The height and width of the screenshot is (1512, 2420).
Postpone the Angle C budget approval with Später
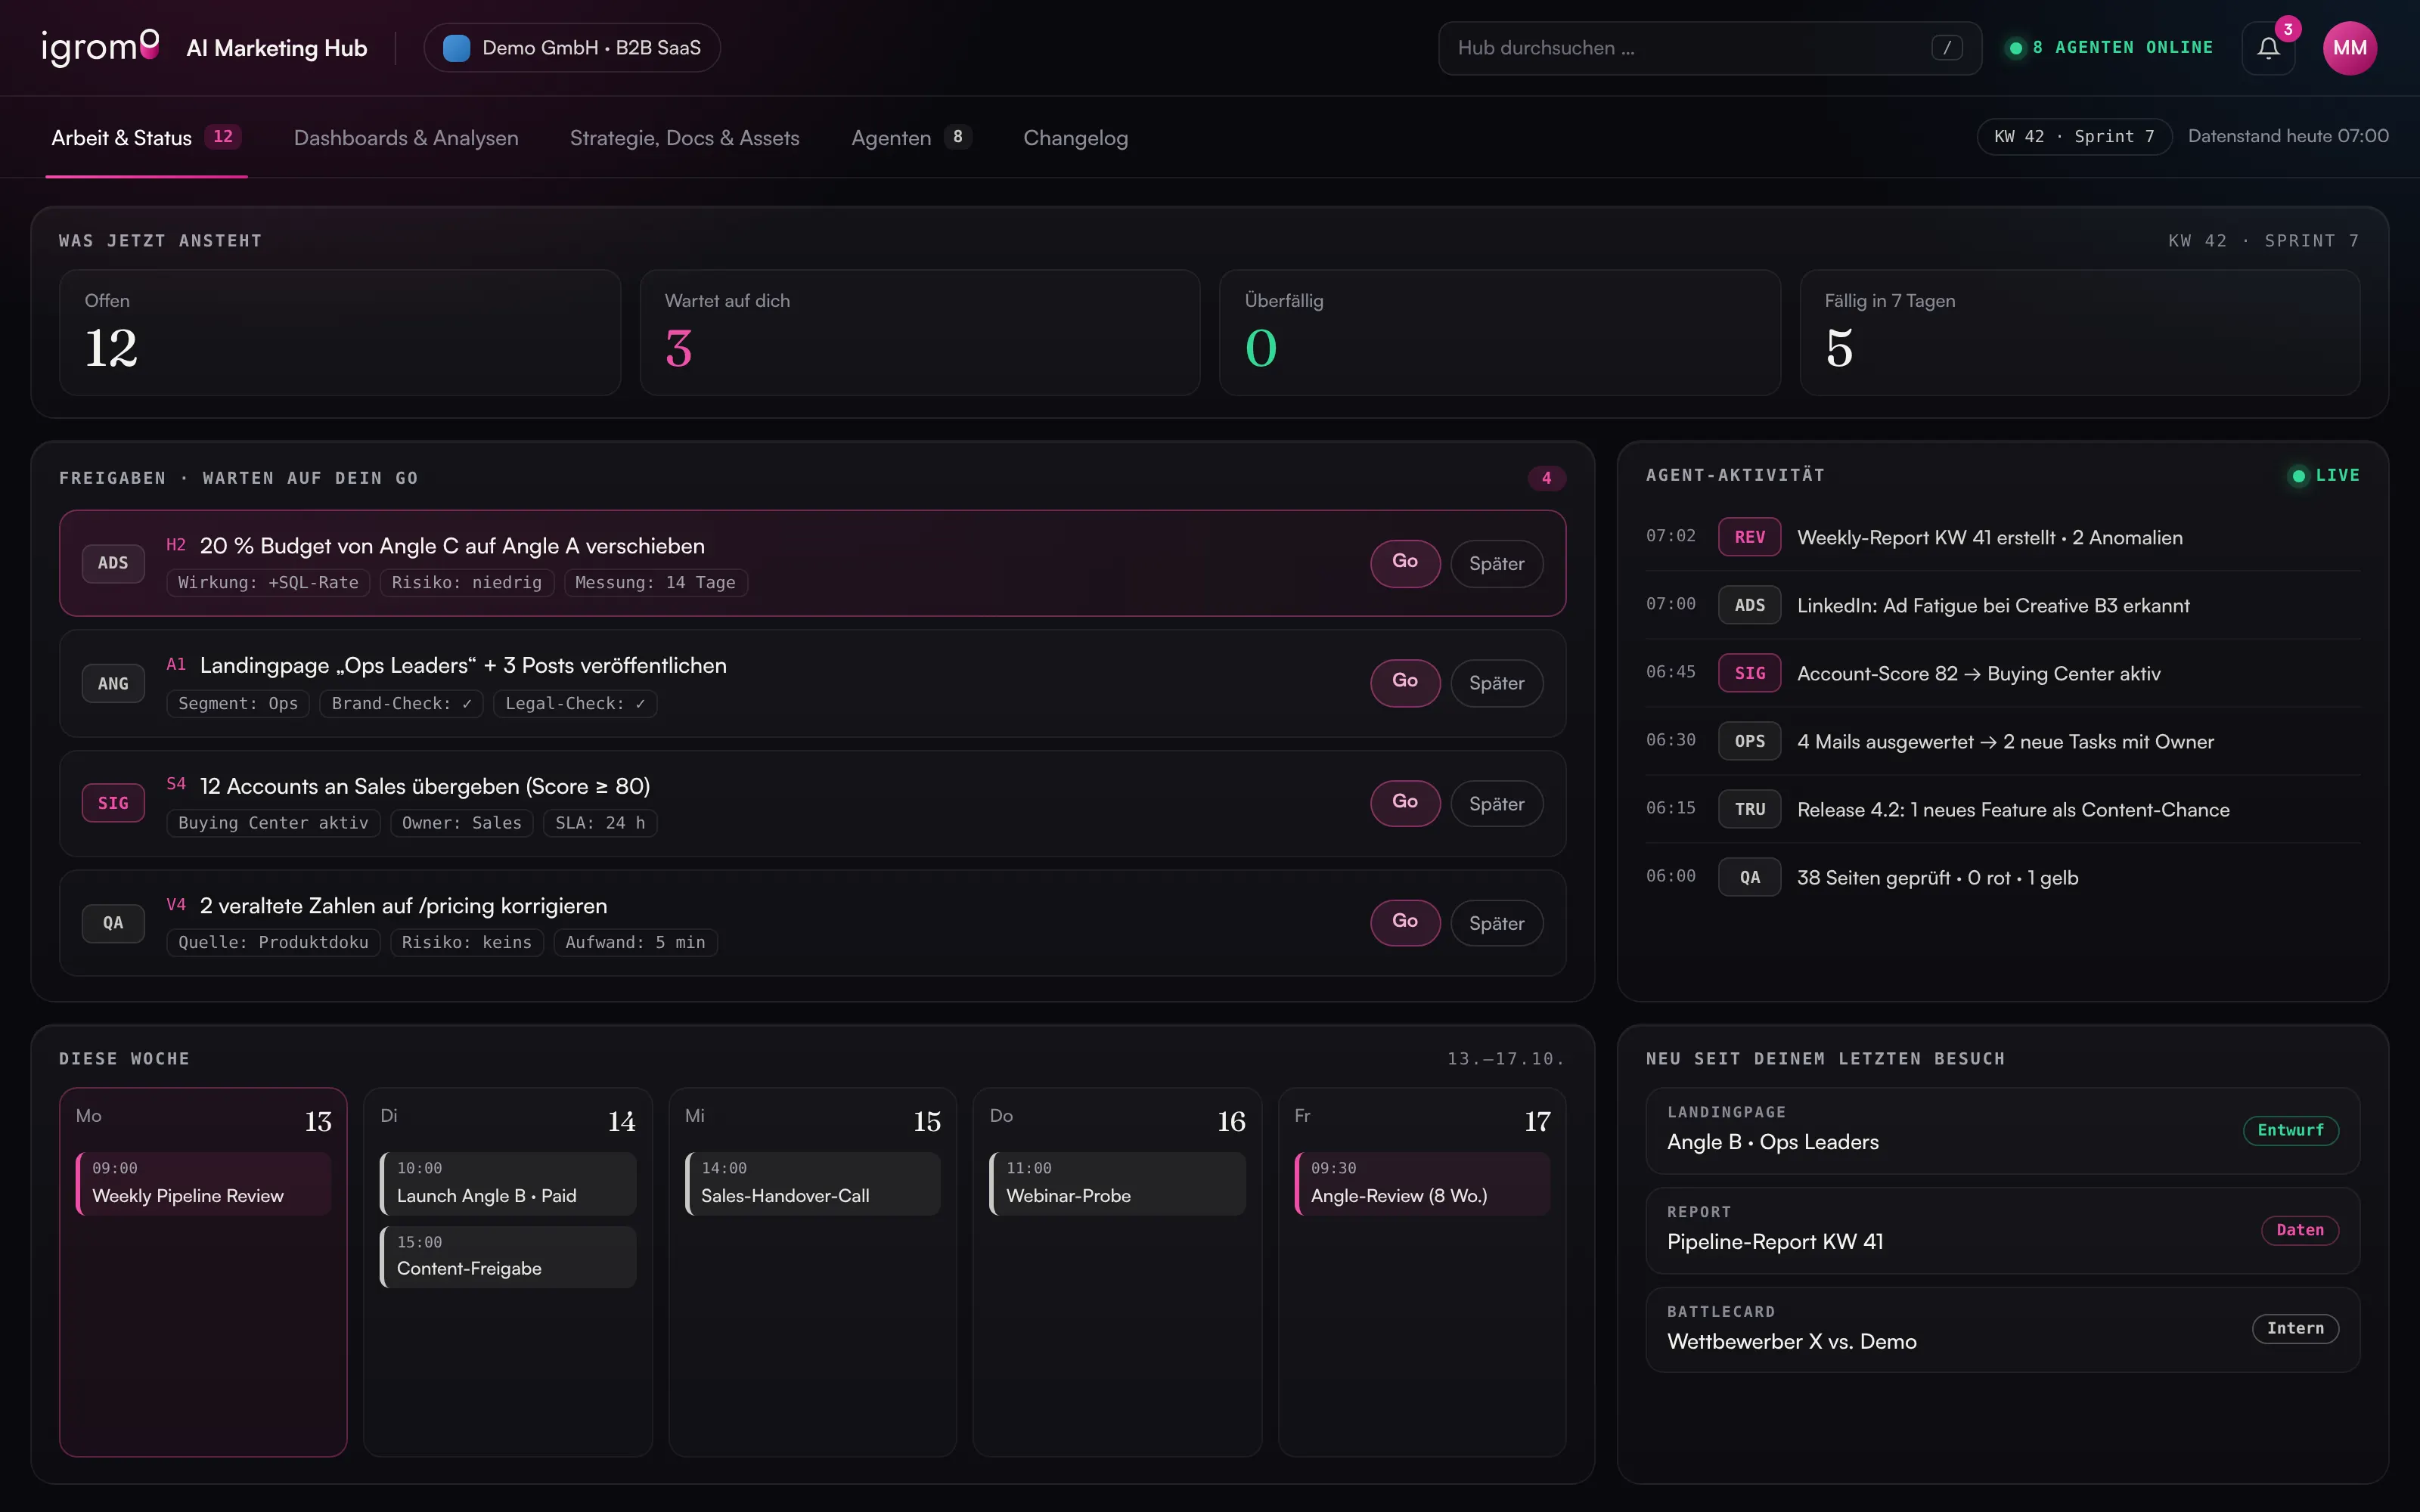click(1497, 563)
